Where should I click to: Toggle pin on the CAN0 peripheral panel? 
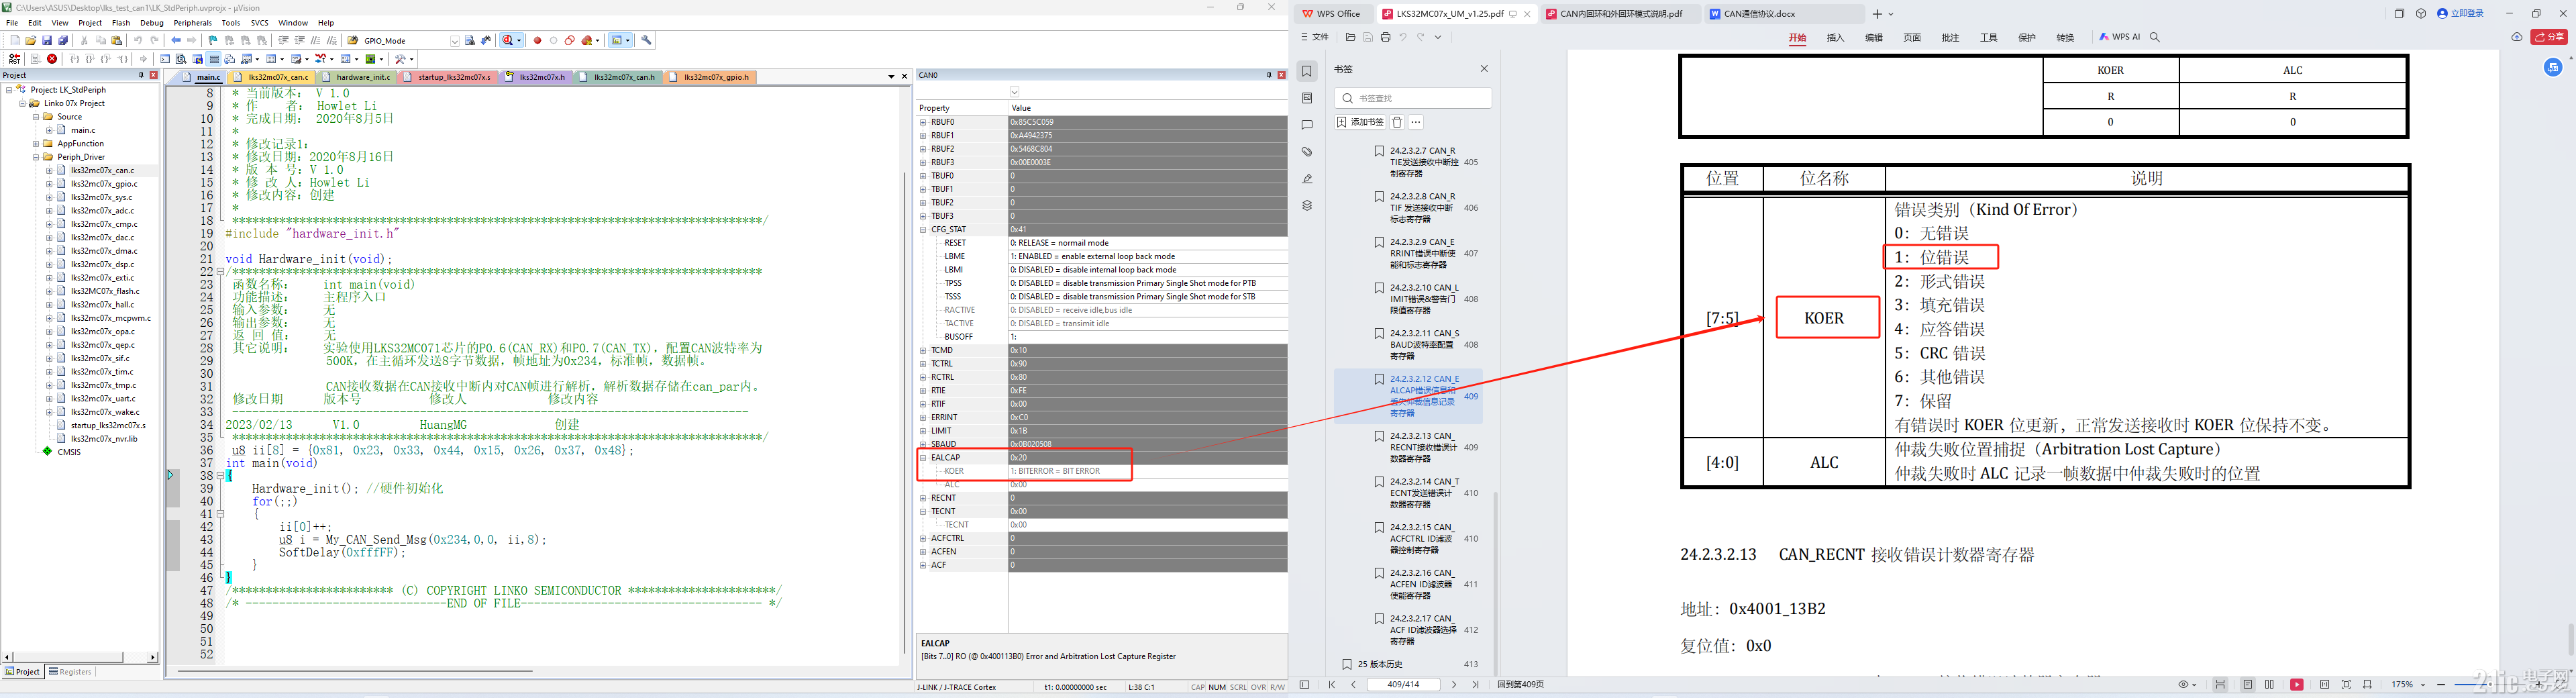(1269, 75)
